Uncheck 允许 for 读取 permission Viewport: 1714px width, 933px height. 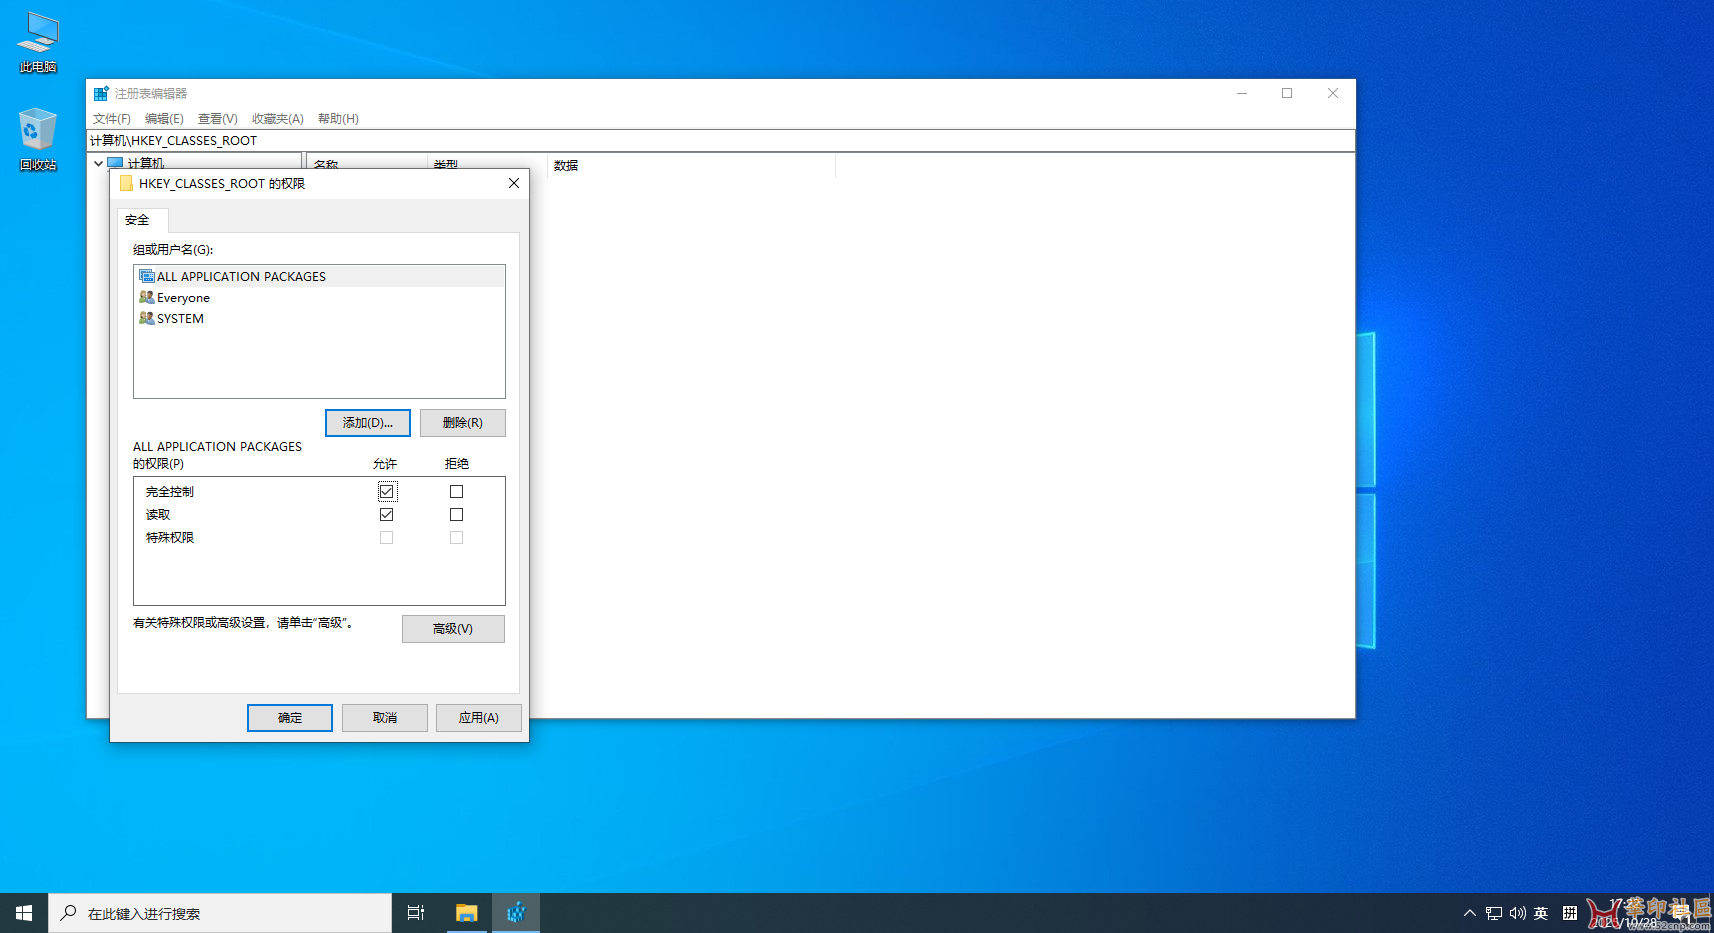[x=386, y=514]
